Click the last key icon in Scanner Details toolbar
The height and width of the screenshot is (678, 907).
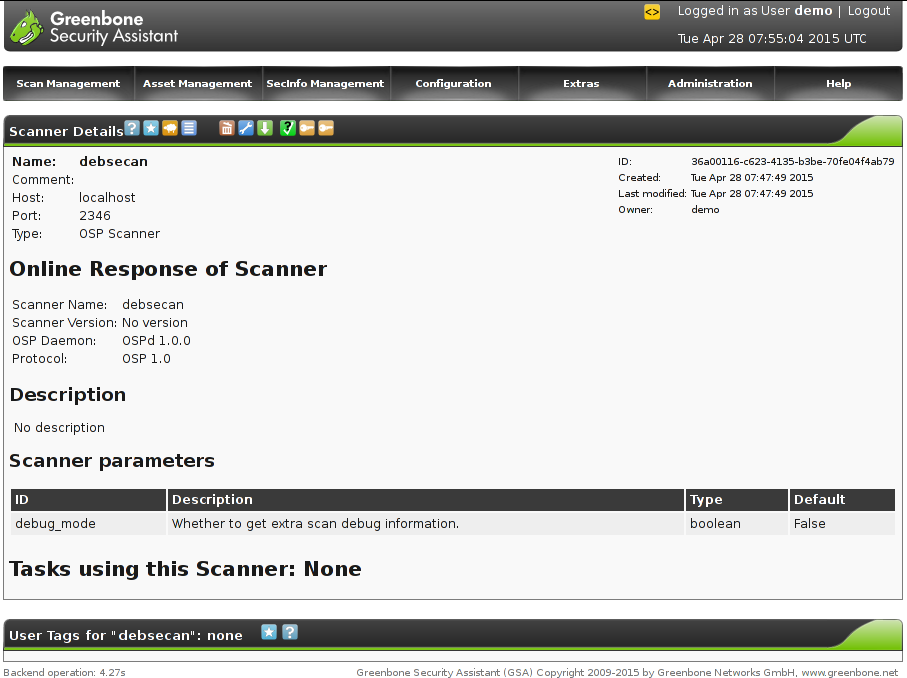coord(326,128)
